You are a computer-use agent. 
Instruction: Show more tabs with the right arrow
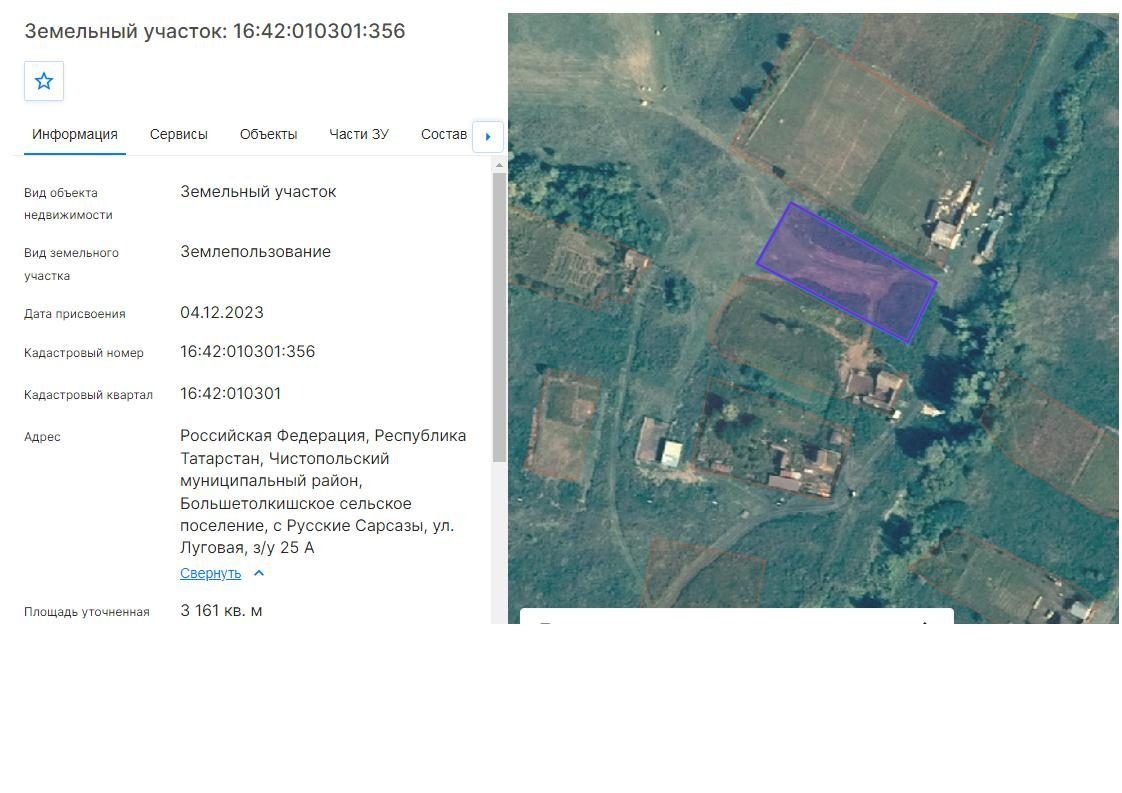[x=488, y=137]
